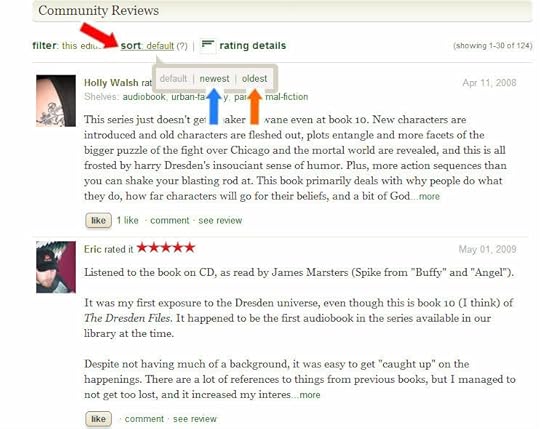Comment on Holly Walsh's review
540x429 pixels.
click(170, 220)
